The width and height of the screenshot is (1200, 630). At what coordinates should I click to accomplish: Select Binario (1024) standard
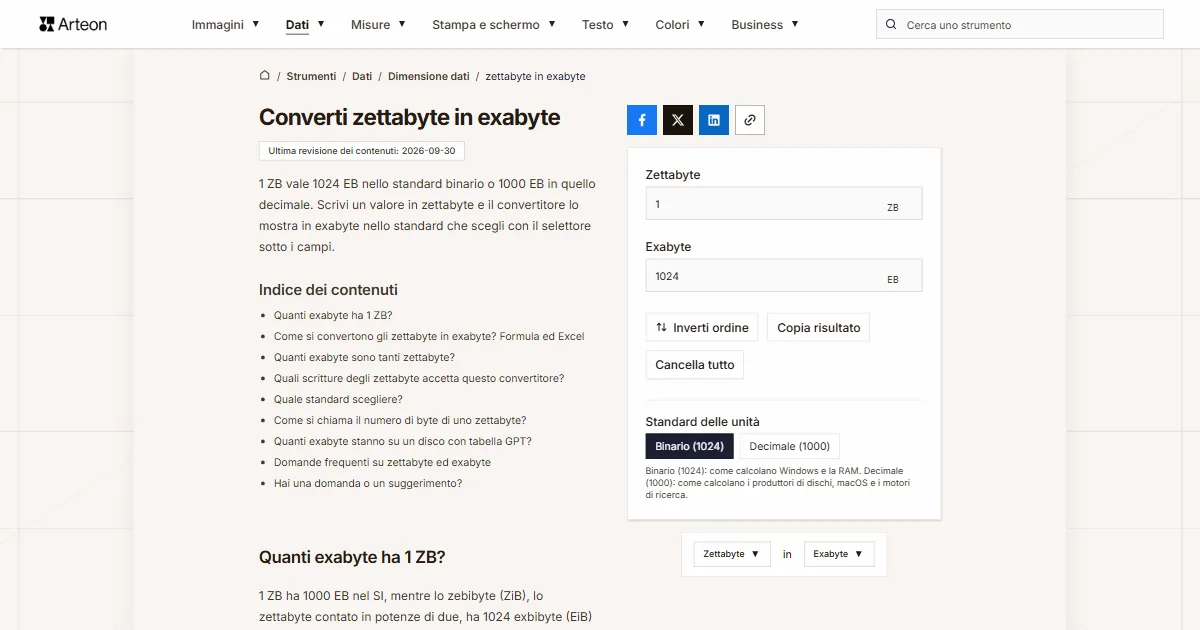690,446
